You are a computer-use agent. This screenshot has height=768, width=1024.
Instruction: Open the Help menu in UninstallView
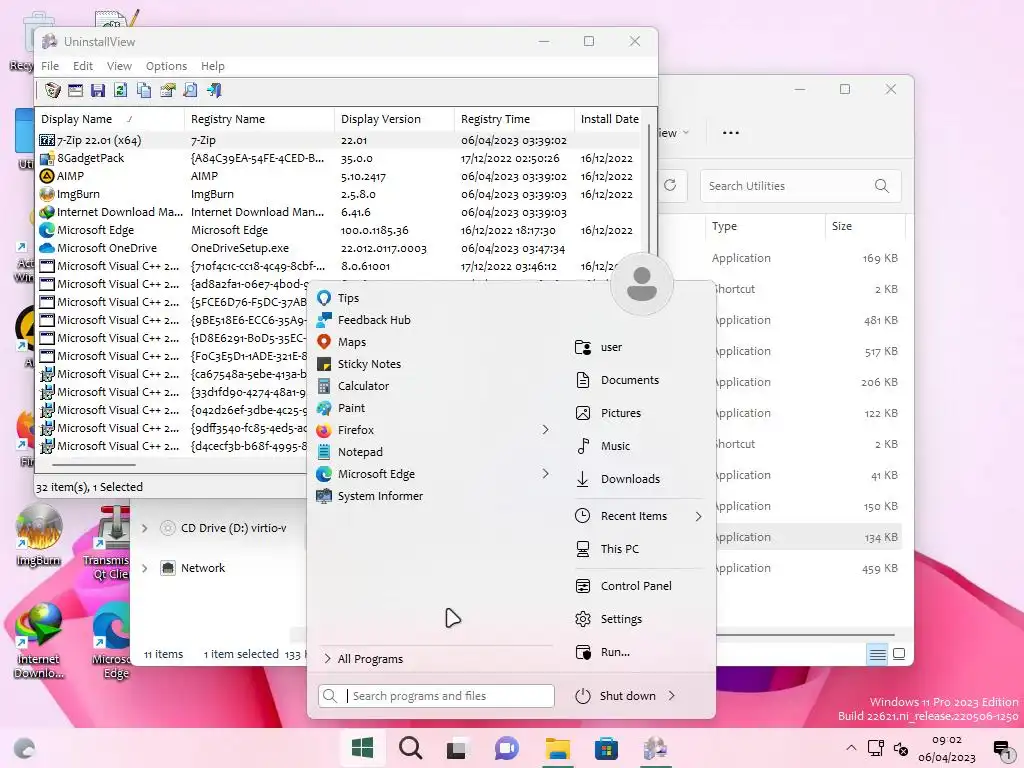click(x=212, y=66)
